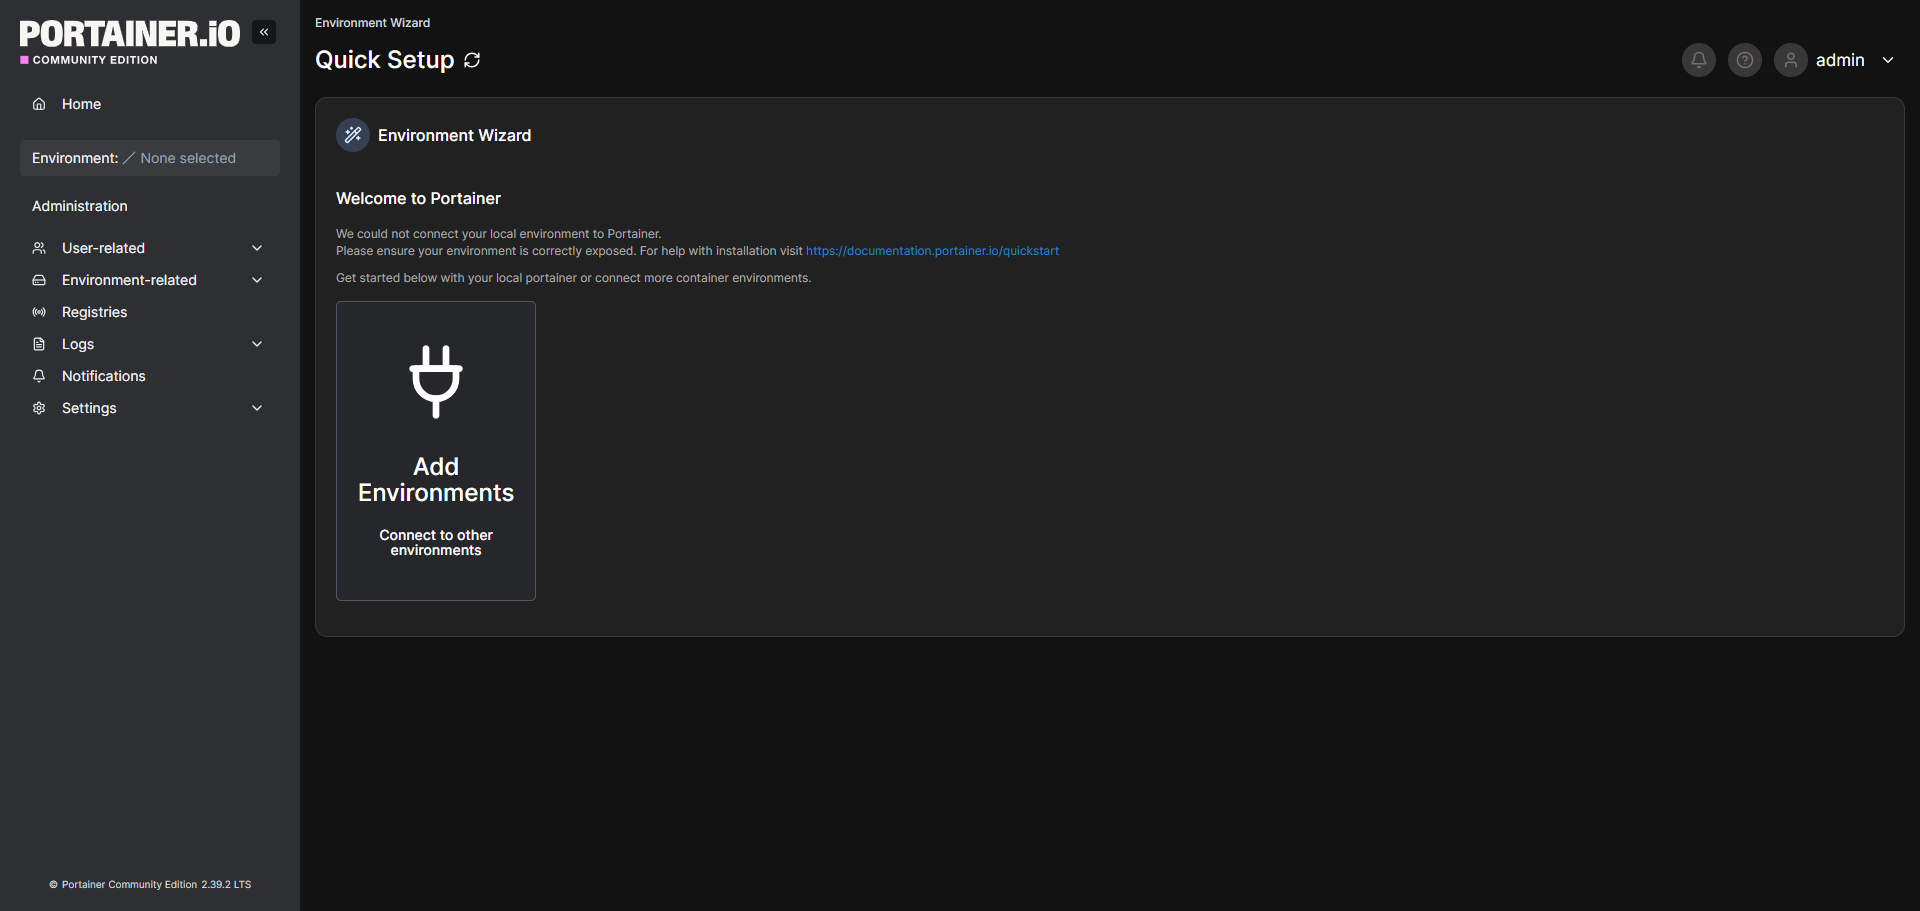Viewport: 1920px width, 911px height.
Task: Open Registries in the sidebar
Action: tap(150, 312)
